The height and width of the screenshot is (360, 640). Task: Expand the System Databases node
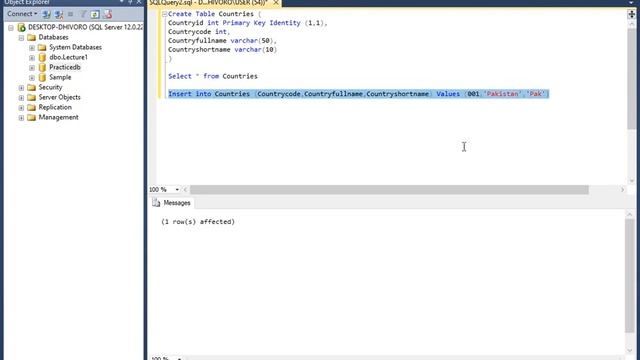point(32,48)
